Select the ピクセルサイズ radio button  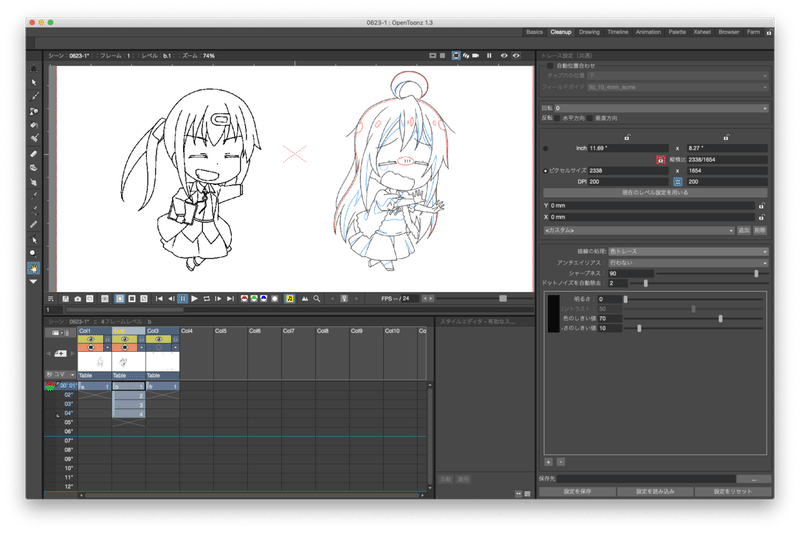[x=545, y=171]
